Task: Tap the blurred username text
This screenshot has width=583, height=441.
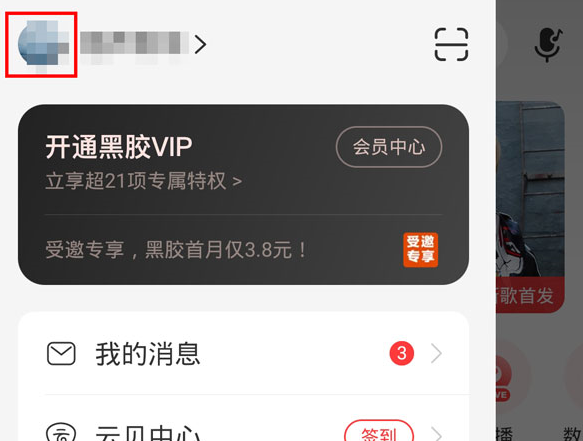Action: (x=134, y=44)
